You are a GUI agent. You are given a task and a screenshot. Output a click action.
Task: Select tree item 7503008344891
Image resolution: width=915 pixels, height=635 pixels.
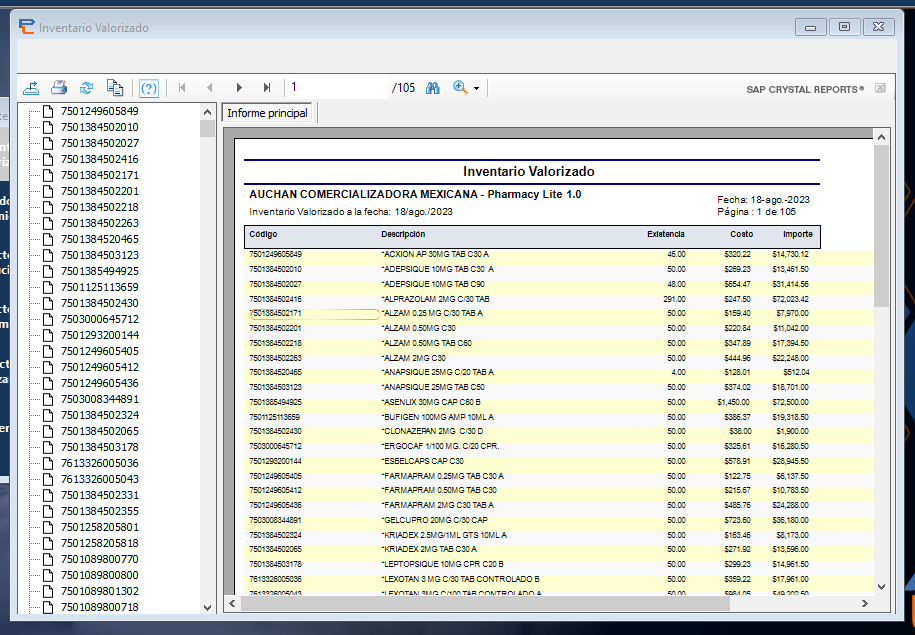pos(100,399)
